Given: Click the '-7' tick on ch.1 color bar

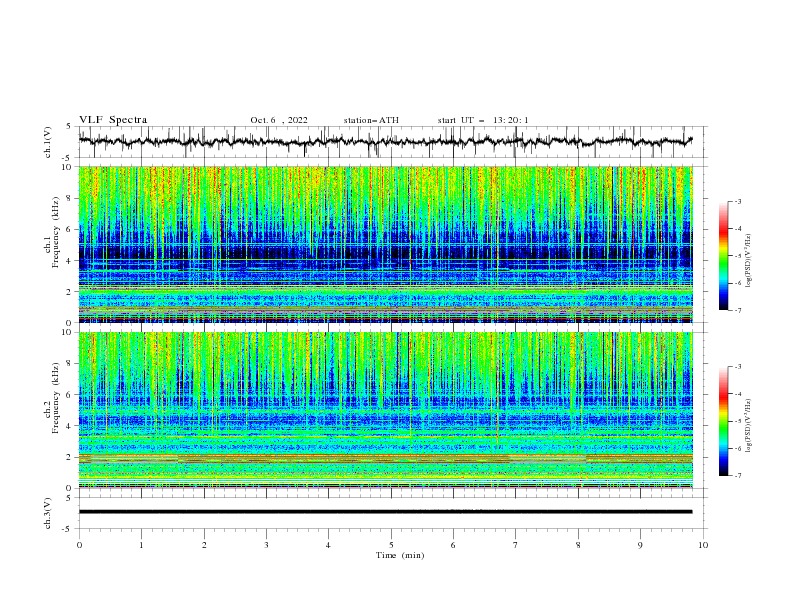Looking at the screenshot, I should tap(738, 310).
